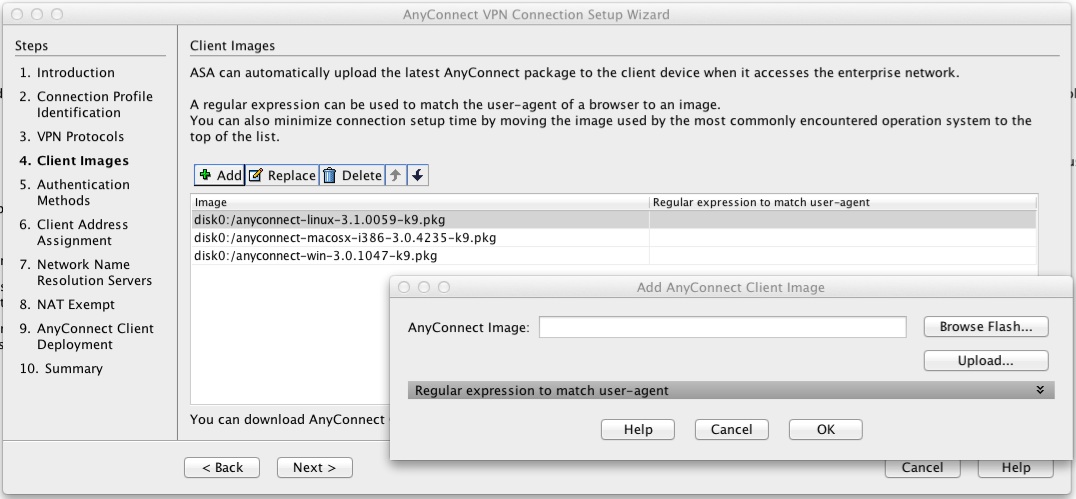The width and height of the screenshot is (1076, 499).
Task: Click regex cell for anyconnect-win row
Action: click(843, 255)
